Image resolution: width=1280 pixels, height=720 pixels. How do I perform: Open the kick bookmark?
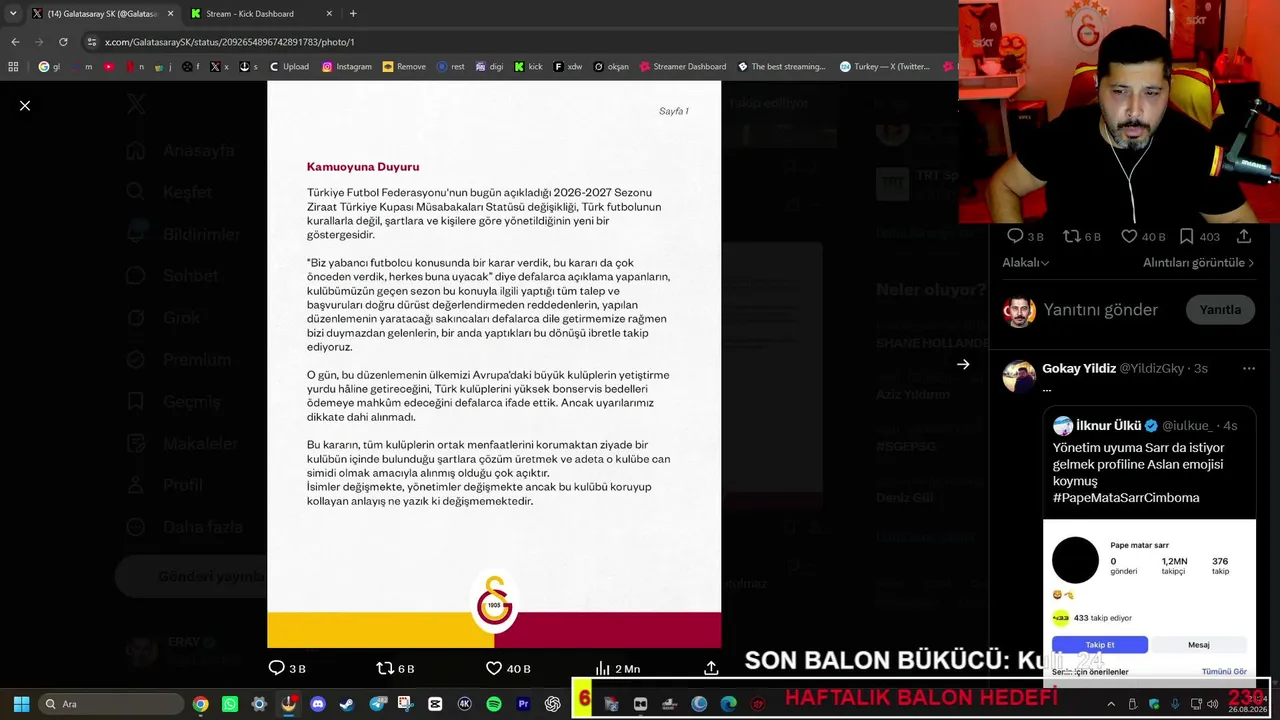pos(529,67)
